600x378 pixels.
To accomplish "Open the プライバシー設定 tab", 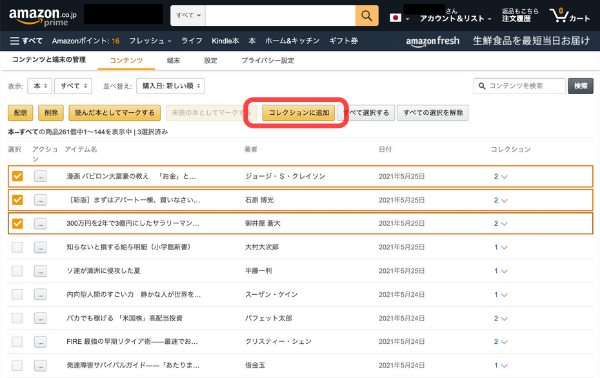I will (267, 60).
